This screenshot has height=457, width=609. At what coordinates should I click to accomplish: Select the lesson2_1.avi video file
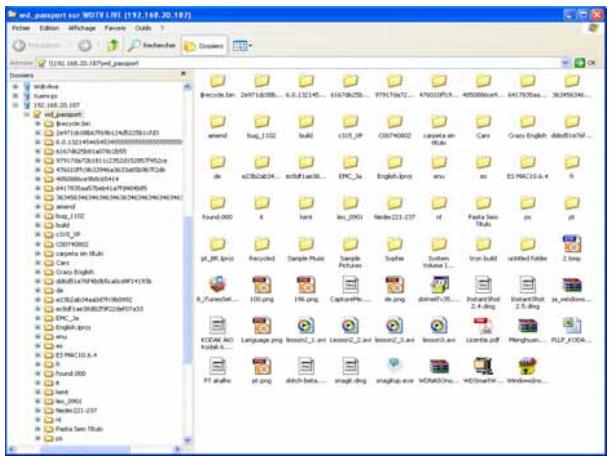(x=306, y=330)
